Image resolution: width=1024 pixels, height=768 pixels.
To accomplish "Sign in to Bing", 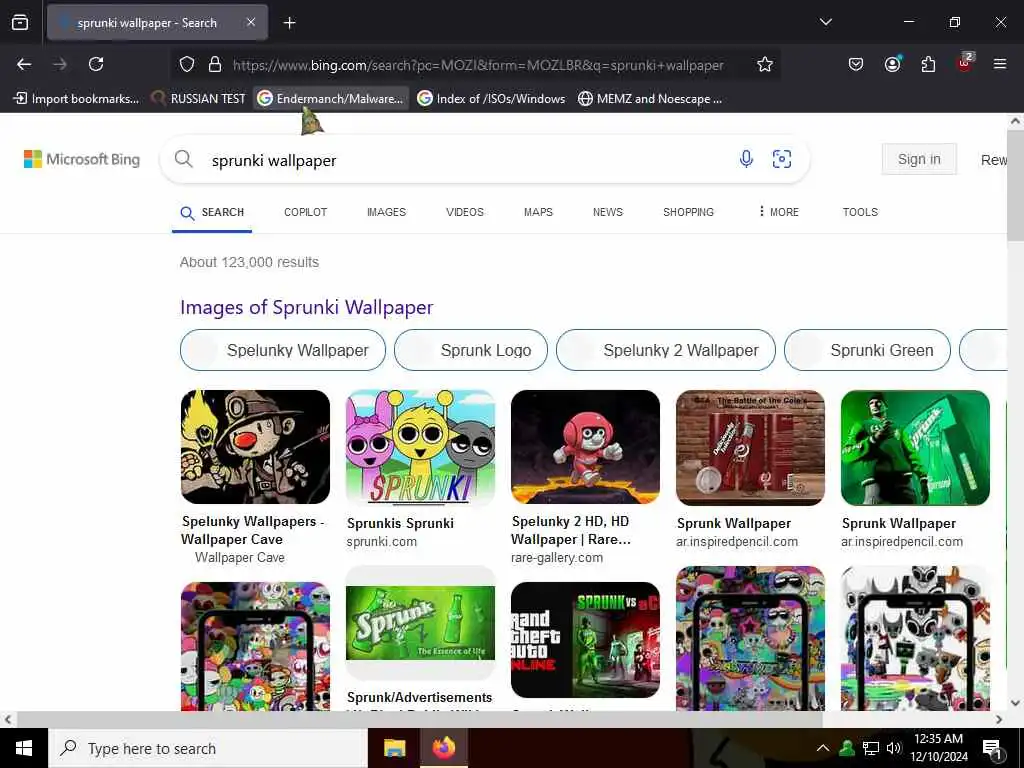I will click(919, 159).
